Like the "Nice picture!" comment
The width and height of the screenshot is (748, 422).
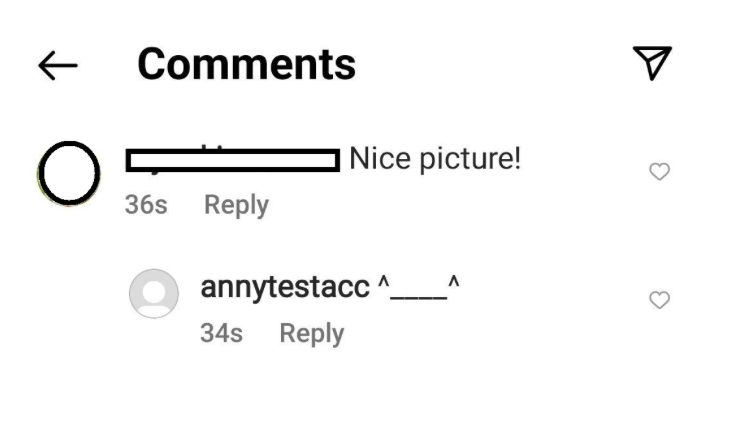coord(660,172)
